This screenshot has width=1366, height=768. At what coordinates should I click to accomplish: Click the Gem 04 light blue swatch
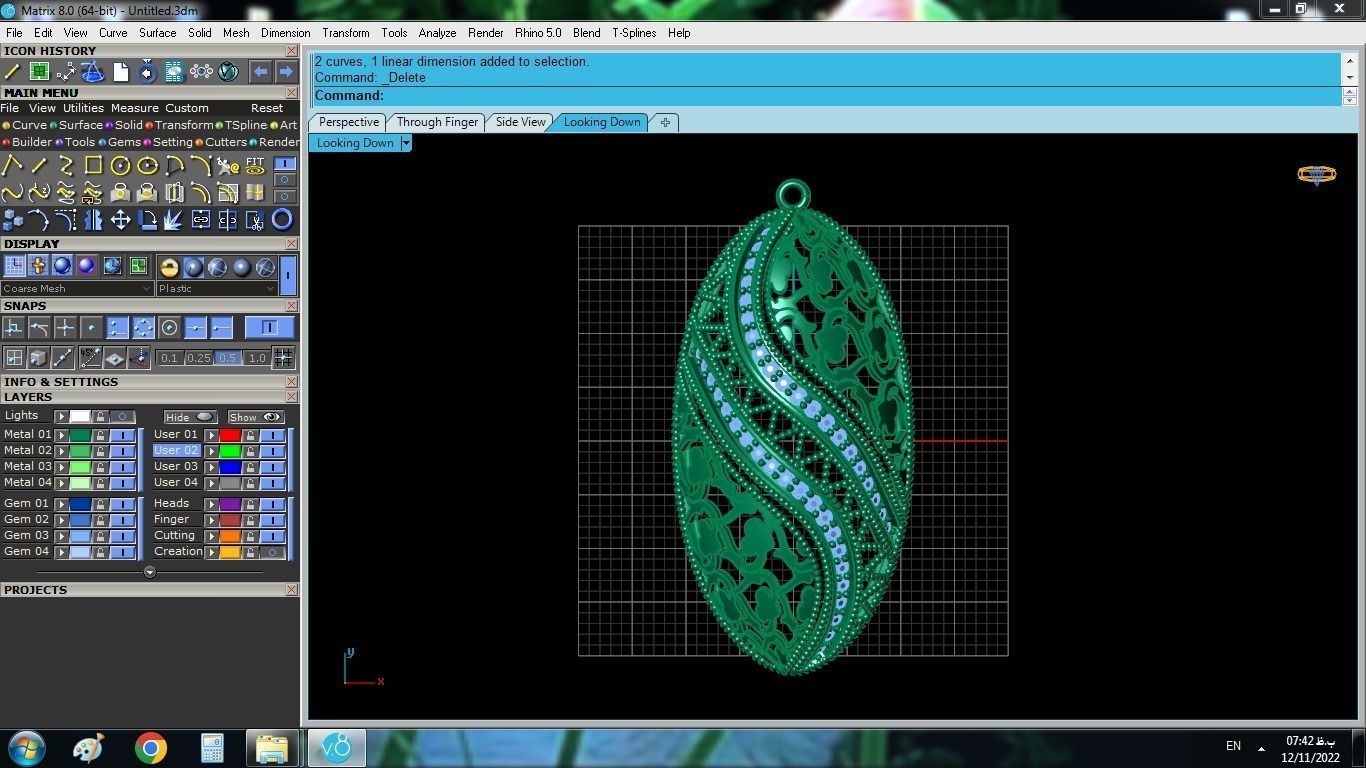80,552
